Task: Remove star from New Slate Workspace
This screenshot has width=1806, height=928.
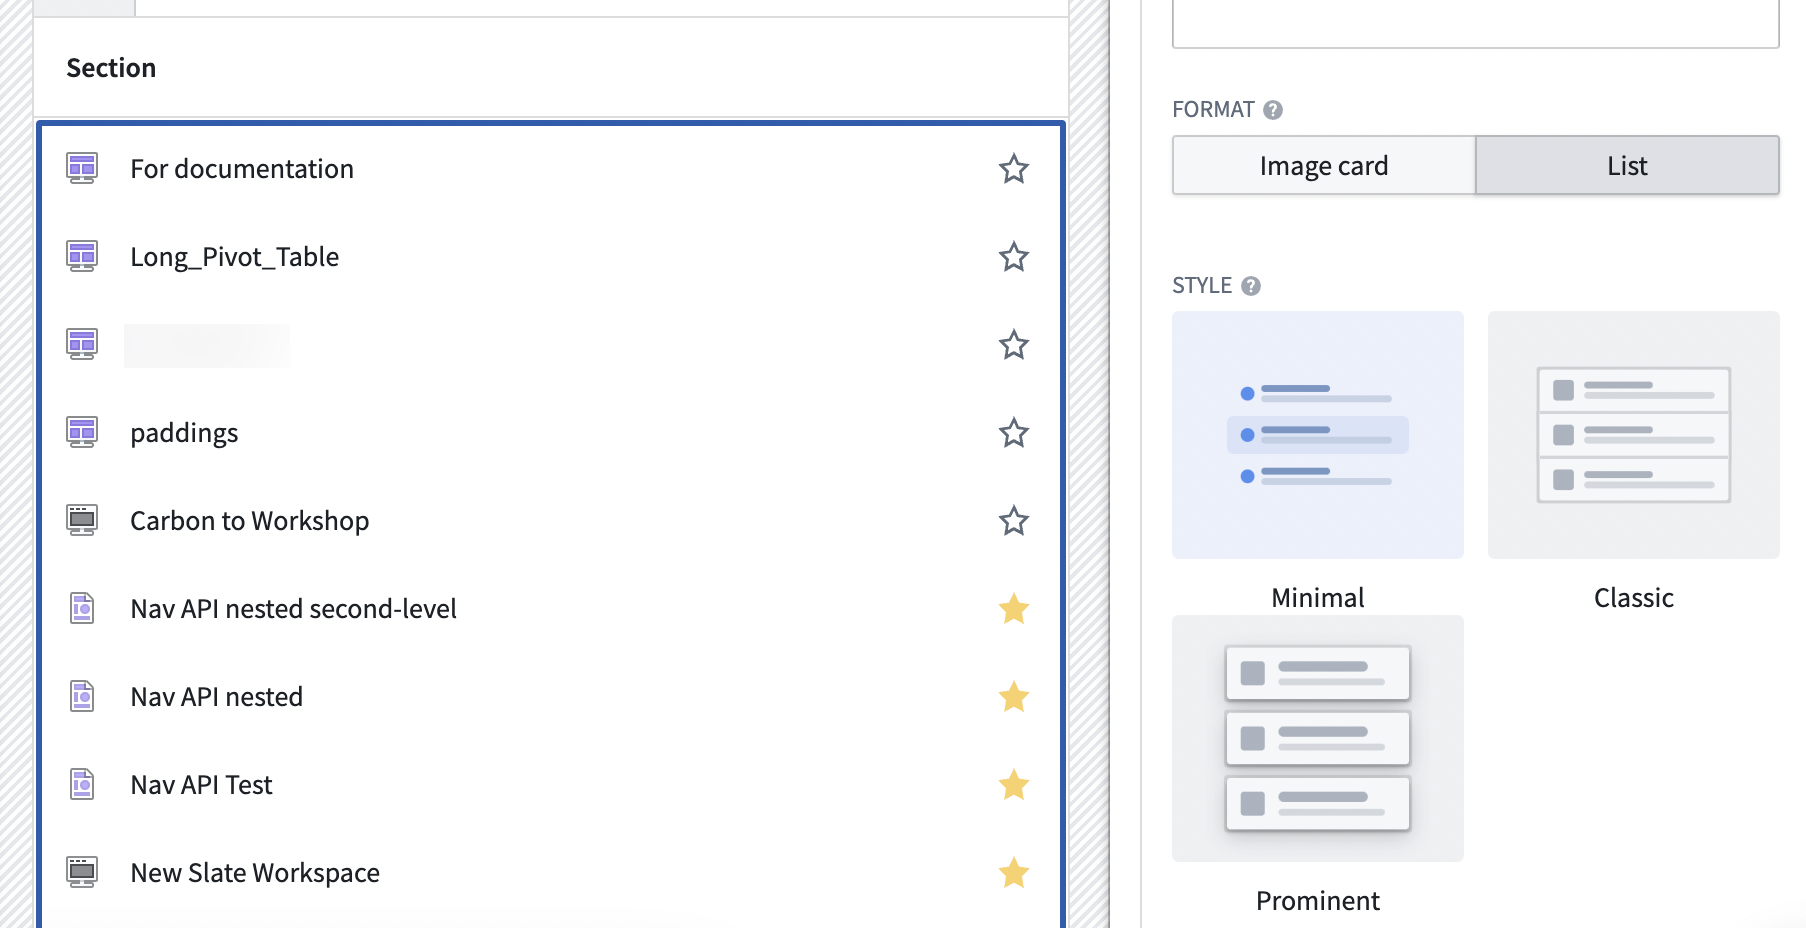Action: pyautogui.click(x=1013, y=873)
